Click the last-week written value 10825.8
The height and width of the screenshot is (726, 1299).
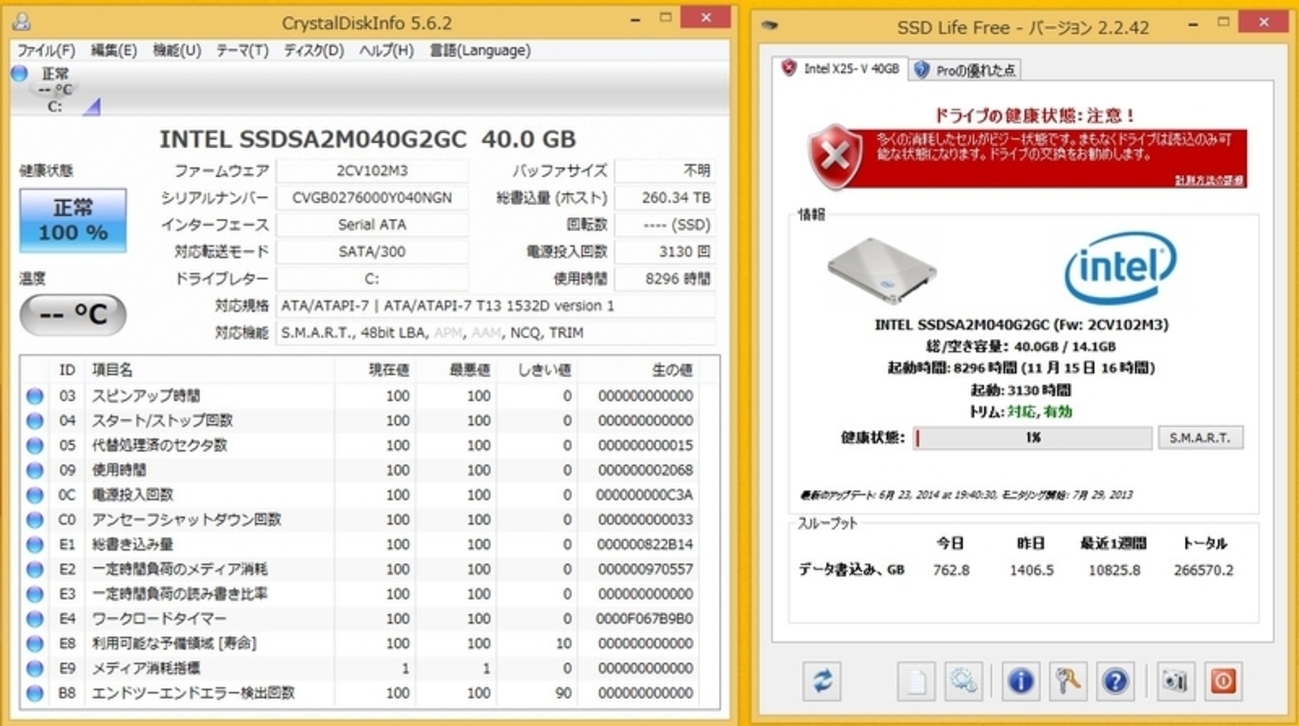[1115, 570]
